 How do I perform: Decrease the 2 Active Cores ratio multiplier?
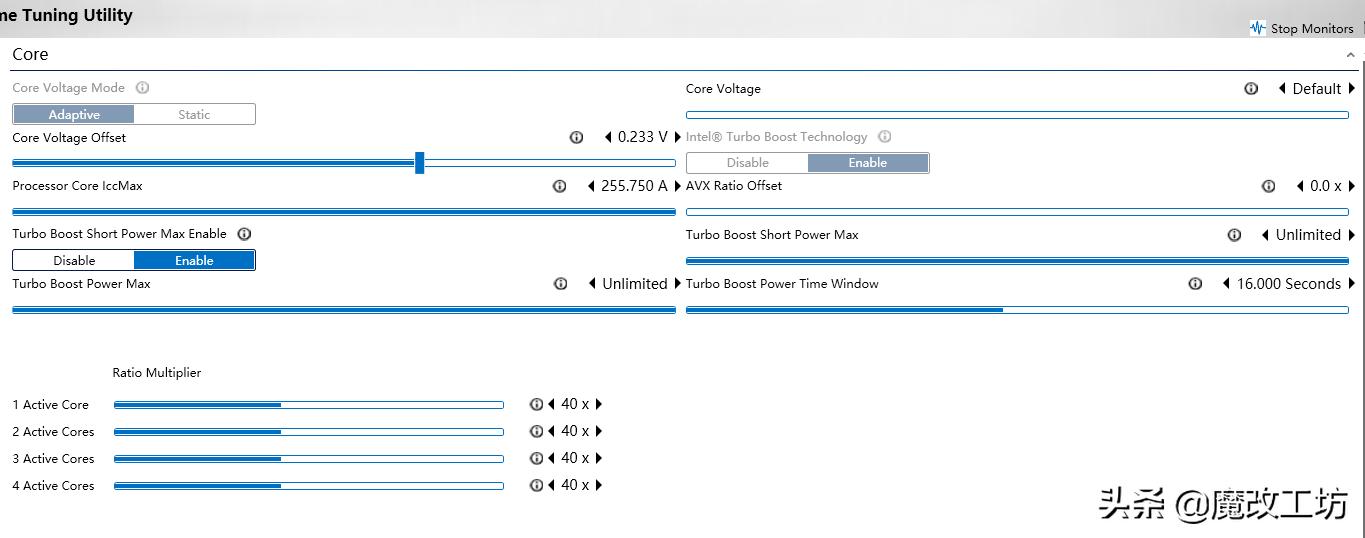(551, 432)
